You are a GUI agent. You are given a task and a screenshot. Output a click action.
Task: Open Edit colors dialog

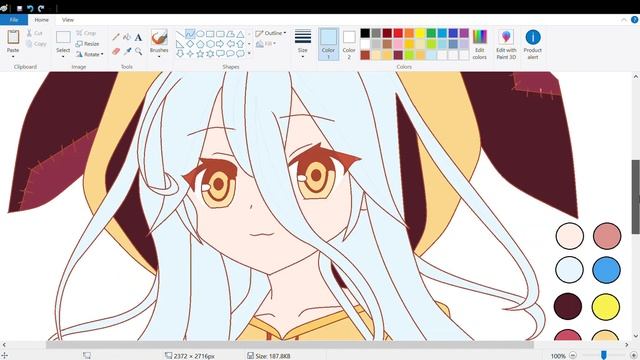(x=480, y=44)
